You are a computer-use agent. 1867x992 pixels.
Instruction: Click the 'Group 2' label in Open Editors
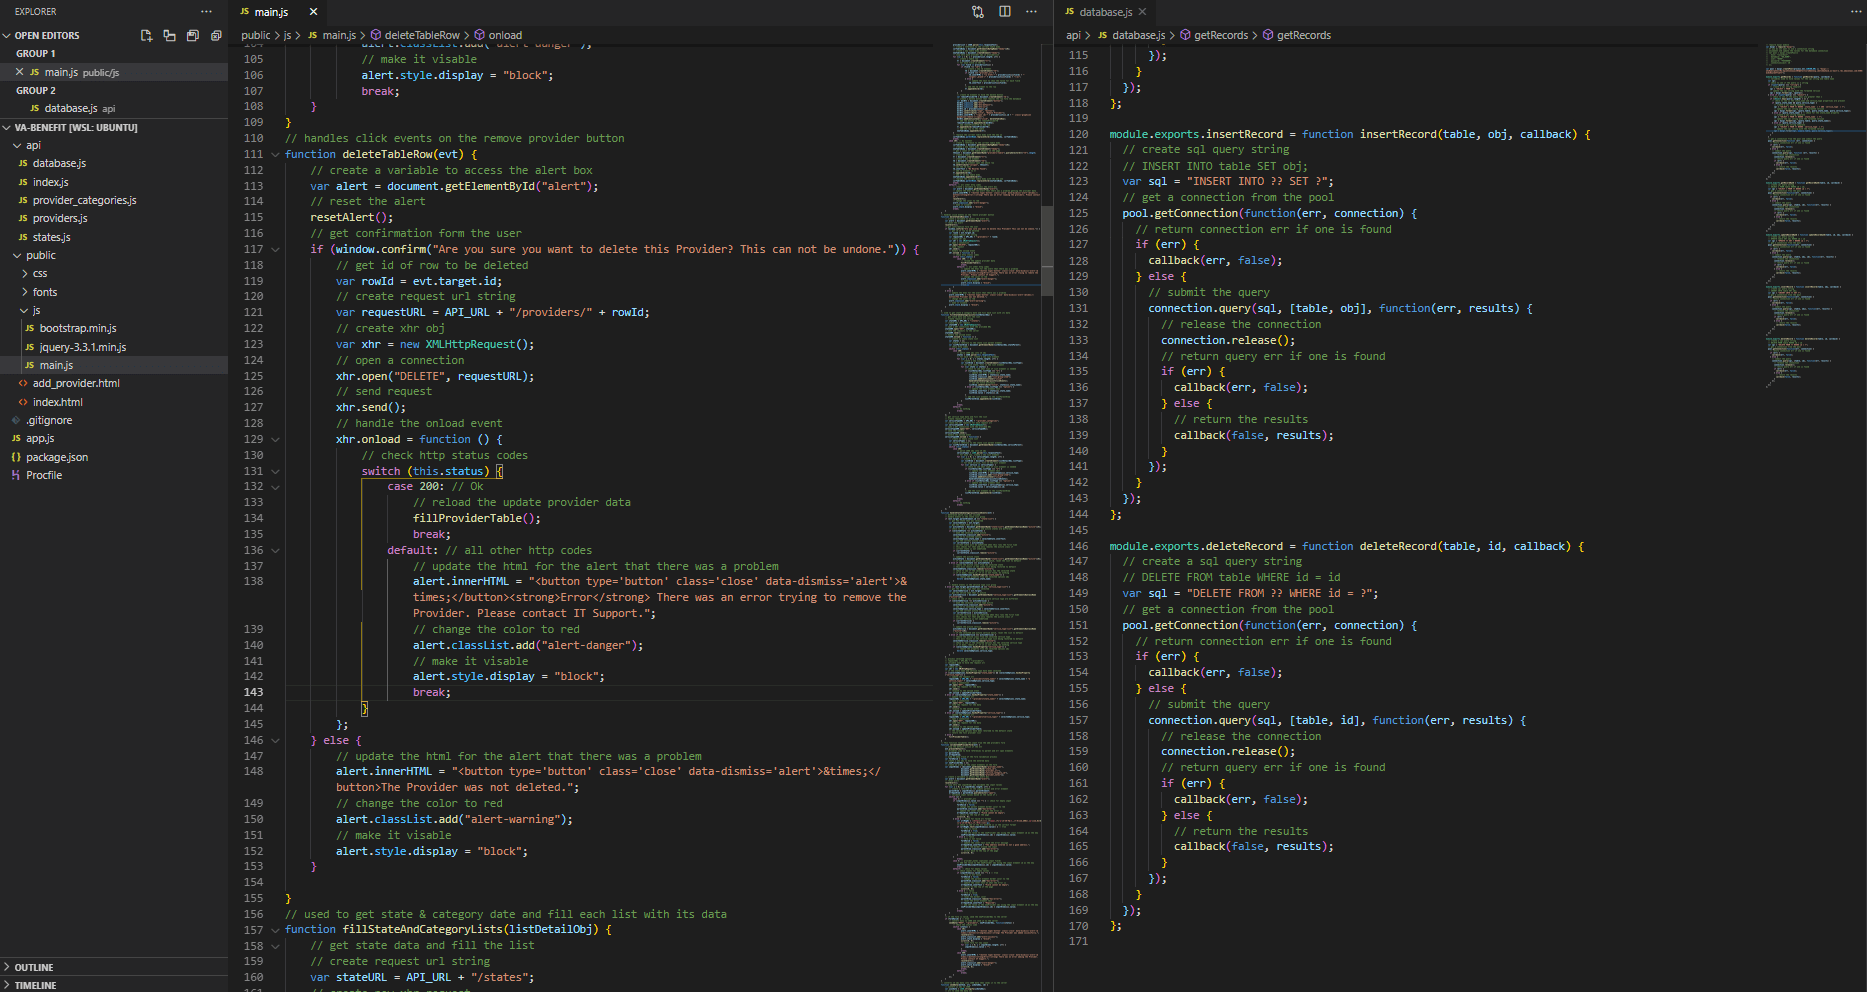coord(36,90)
